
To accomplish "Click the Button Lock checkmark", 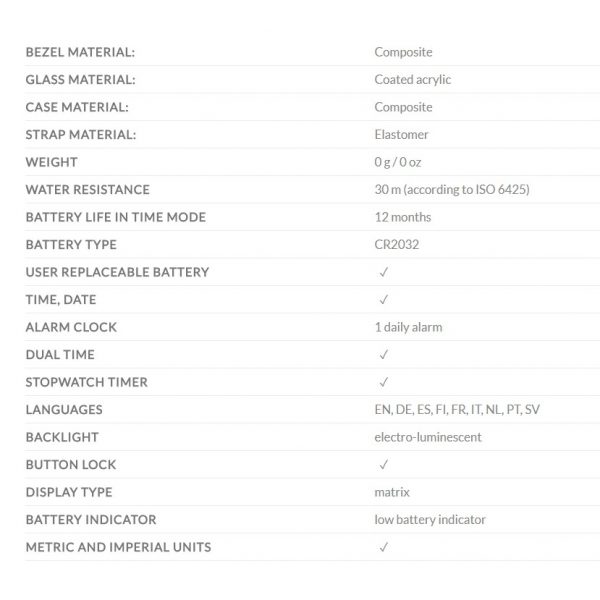I will [x=383, y=465].
